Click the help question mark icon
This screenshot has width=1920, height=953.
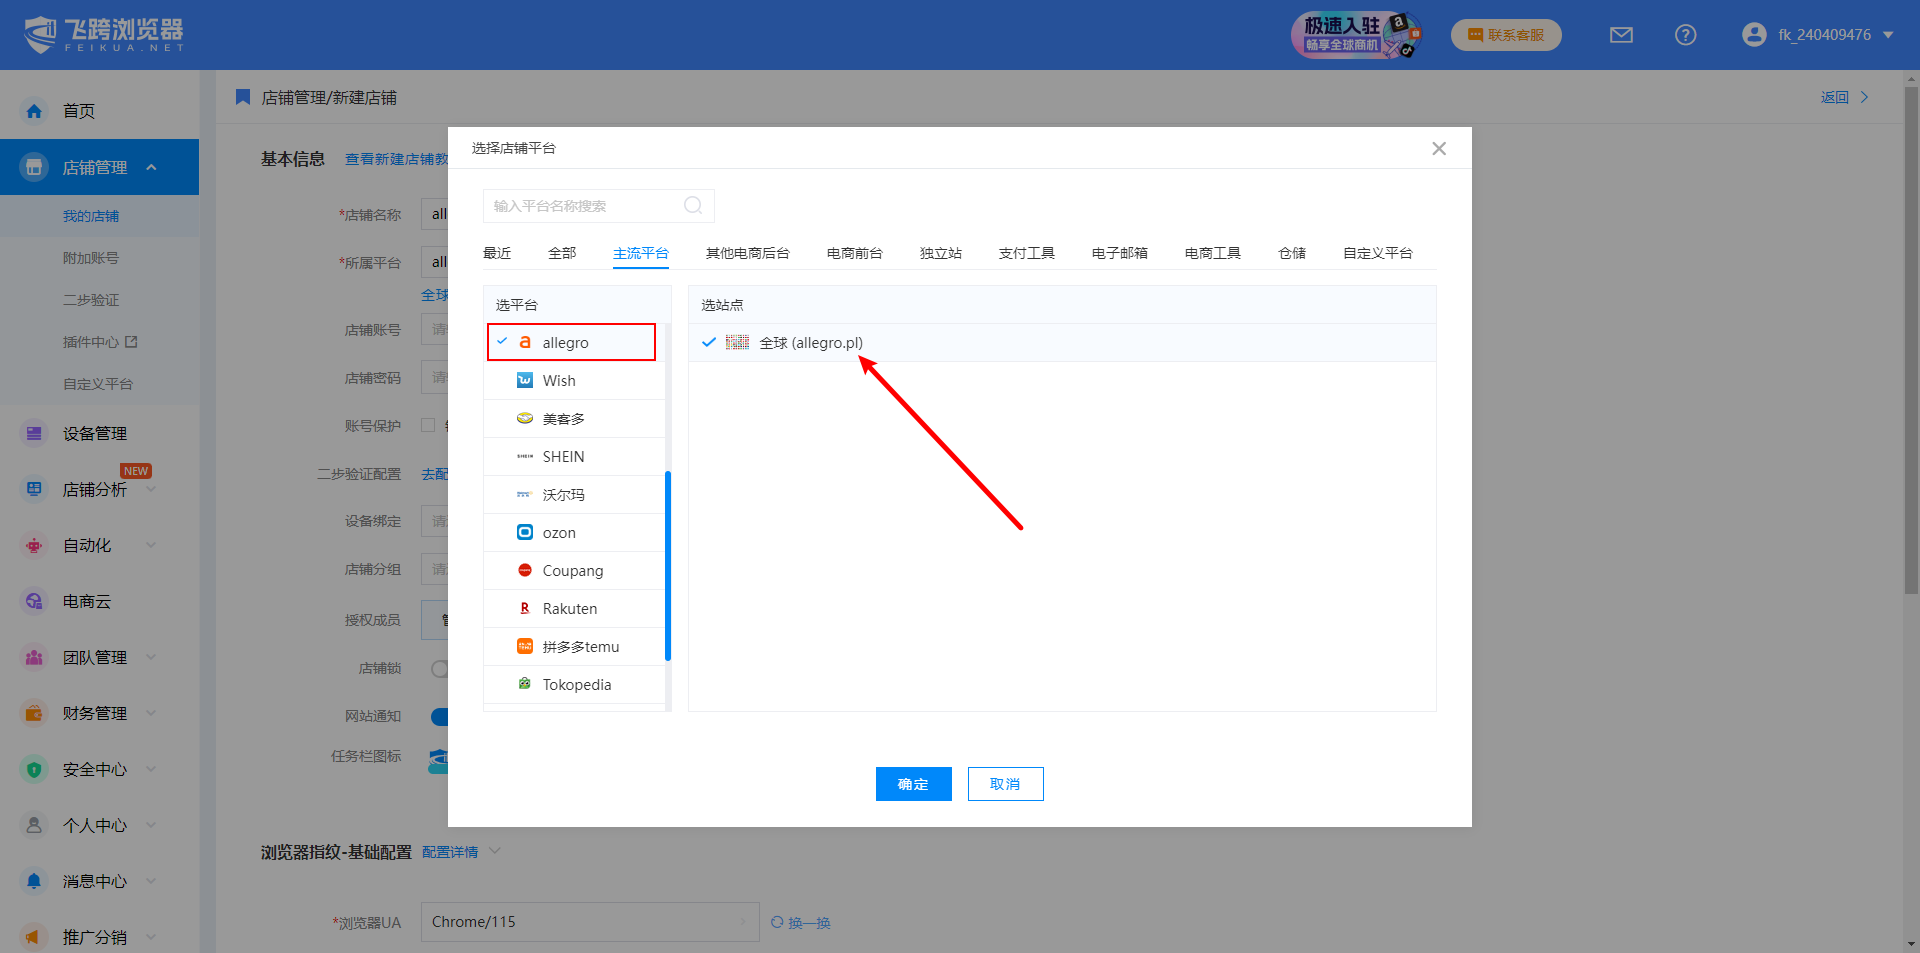(1685, 35)
